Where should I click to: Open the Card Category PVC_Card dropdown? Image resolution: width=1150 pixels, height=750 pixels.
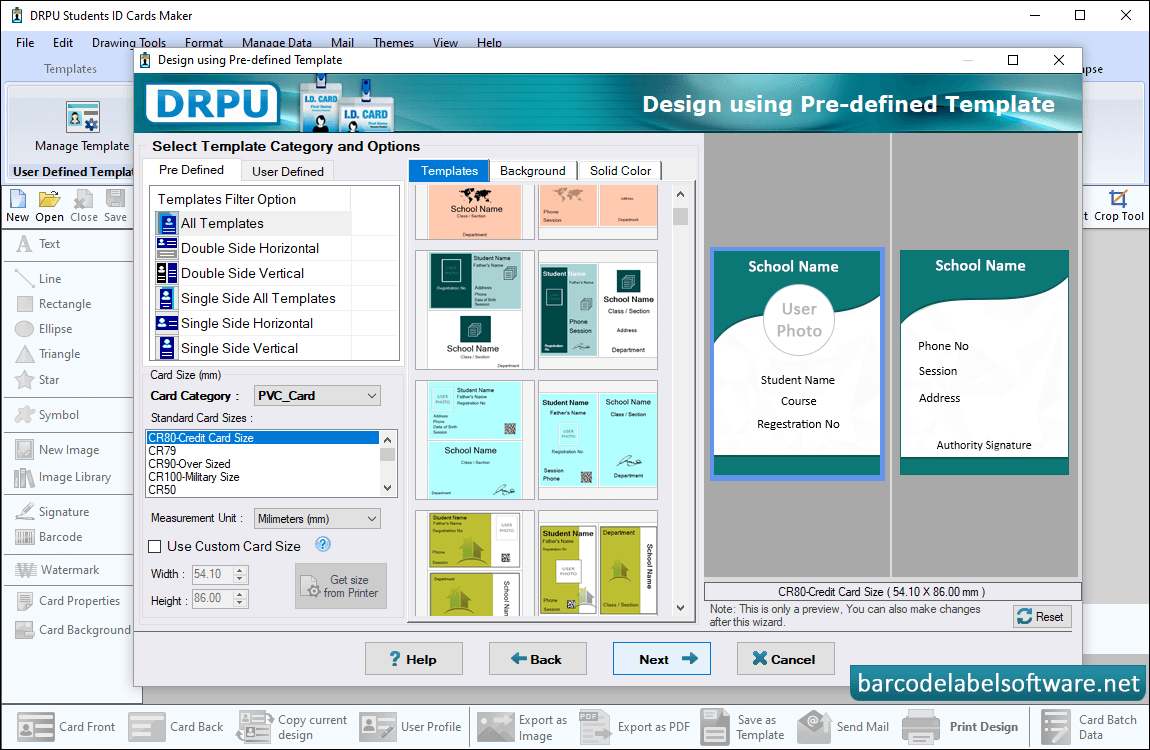[x=317, y=396]
